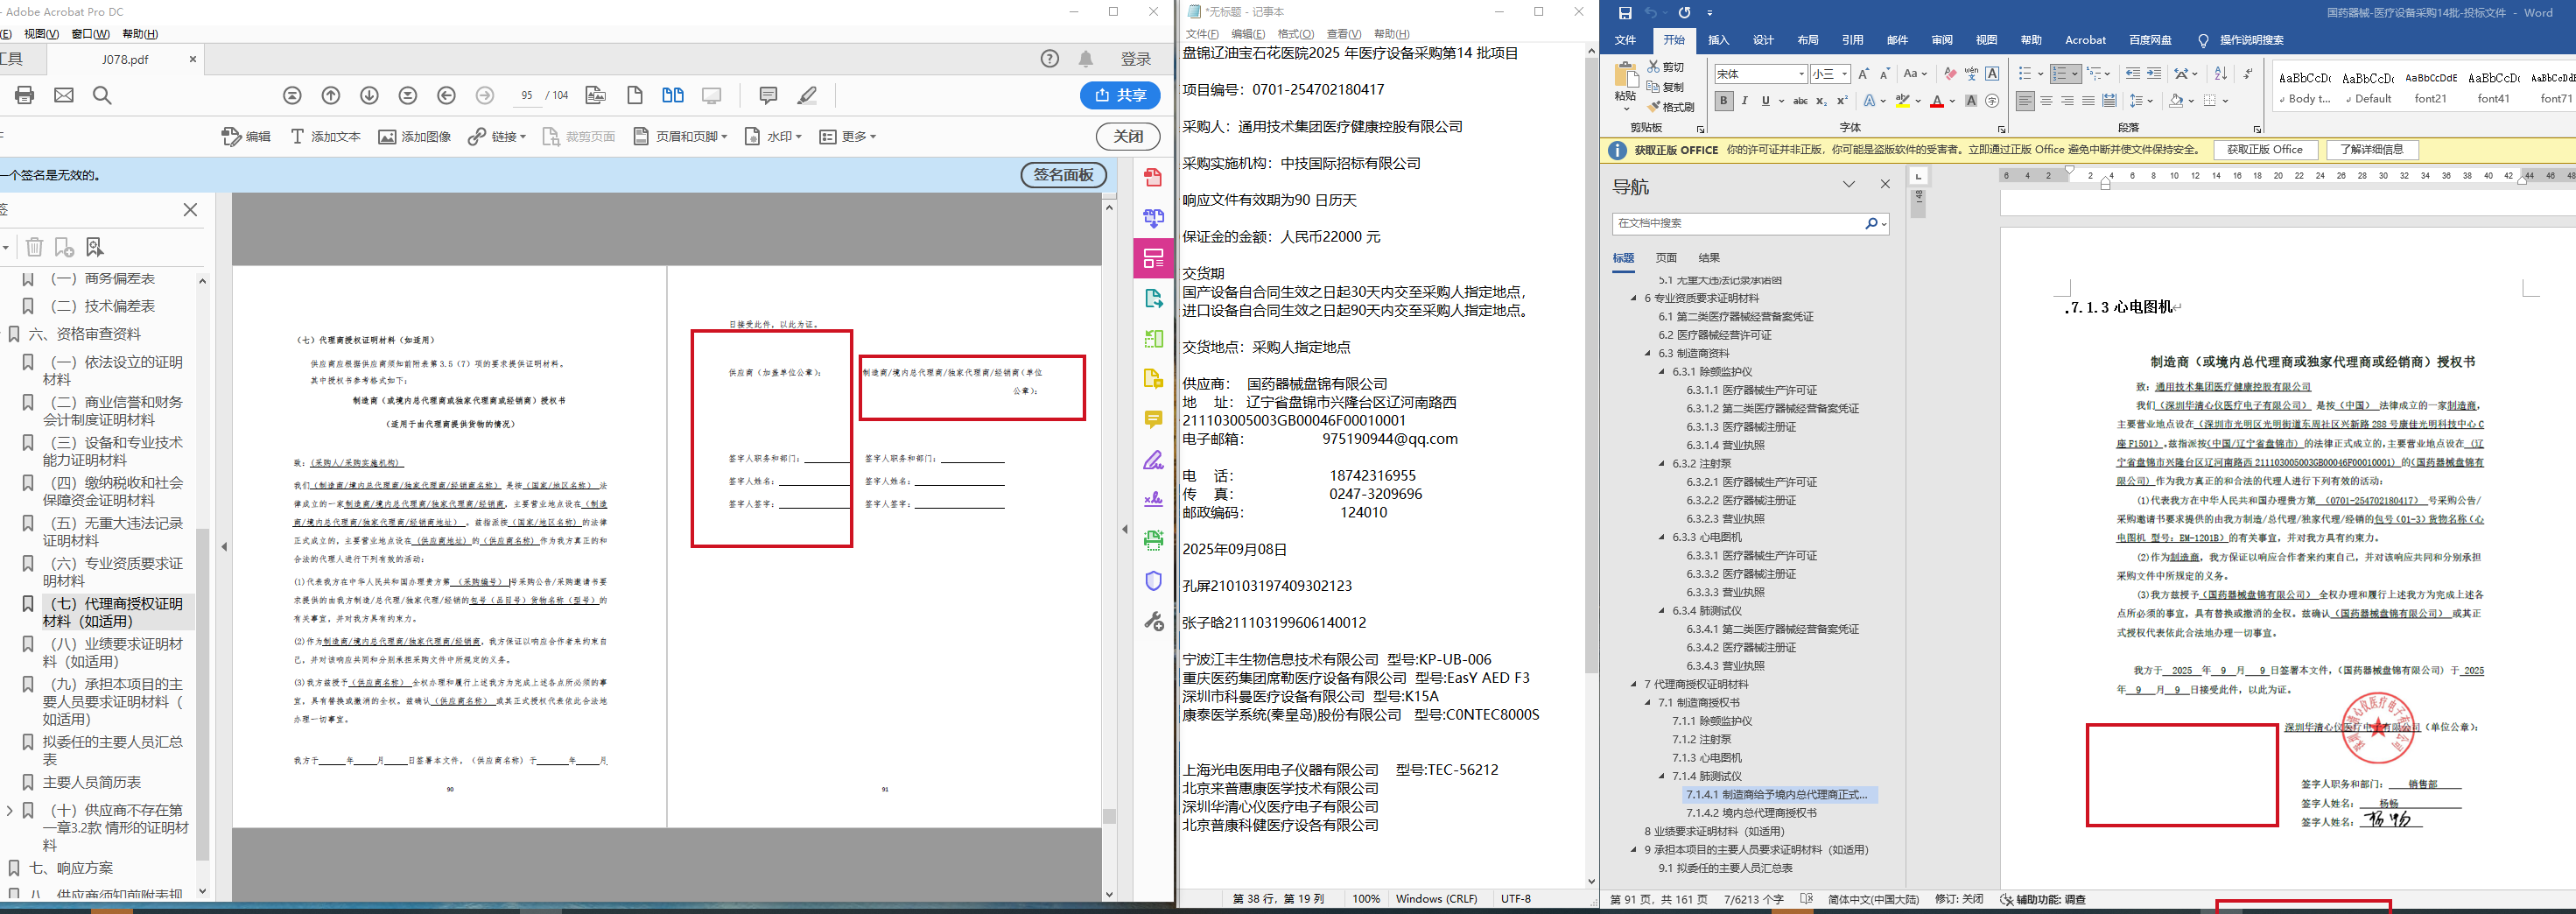
Task: Click Acrobat 登录 sign-in link
Action: (1136, 59)
